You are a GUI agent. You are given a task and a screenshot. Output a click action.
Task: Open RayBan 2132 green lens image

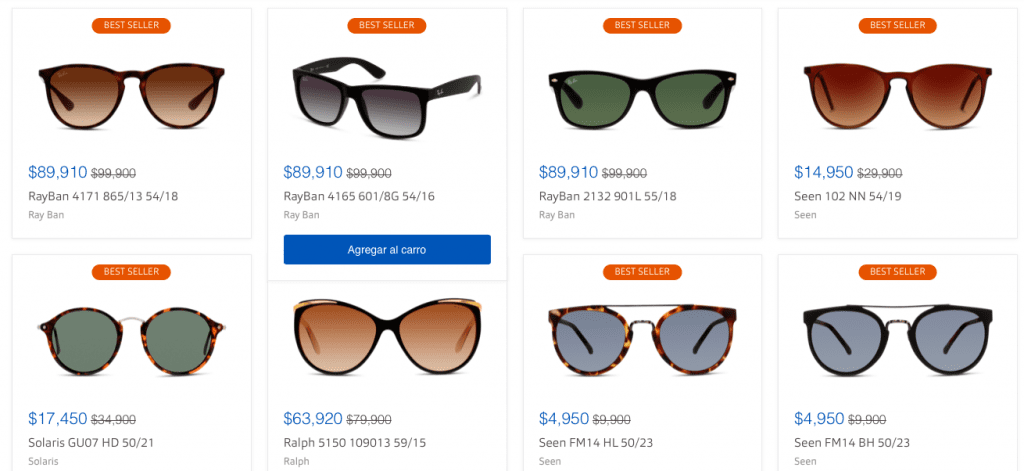pos(642,97)
